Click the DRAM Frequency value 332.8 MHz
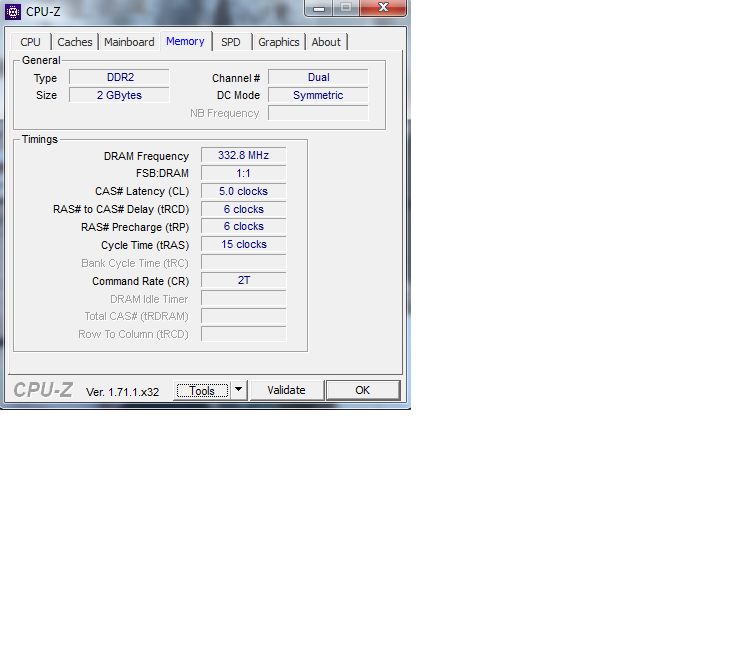 click(243, 156)
